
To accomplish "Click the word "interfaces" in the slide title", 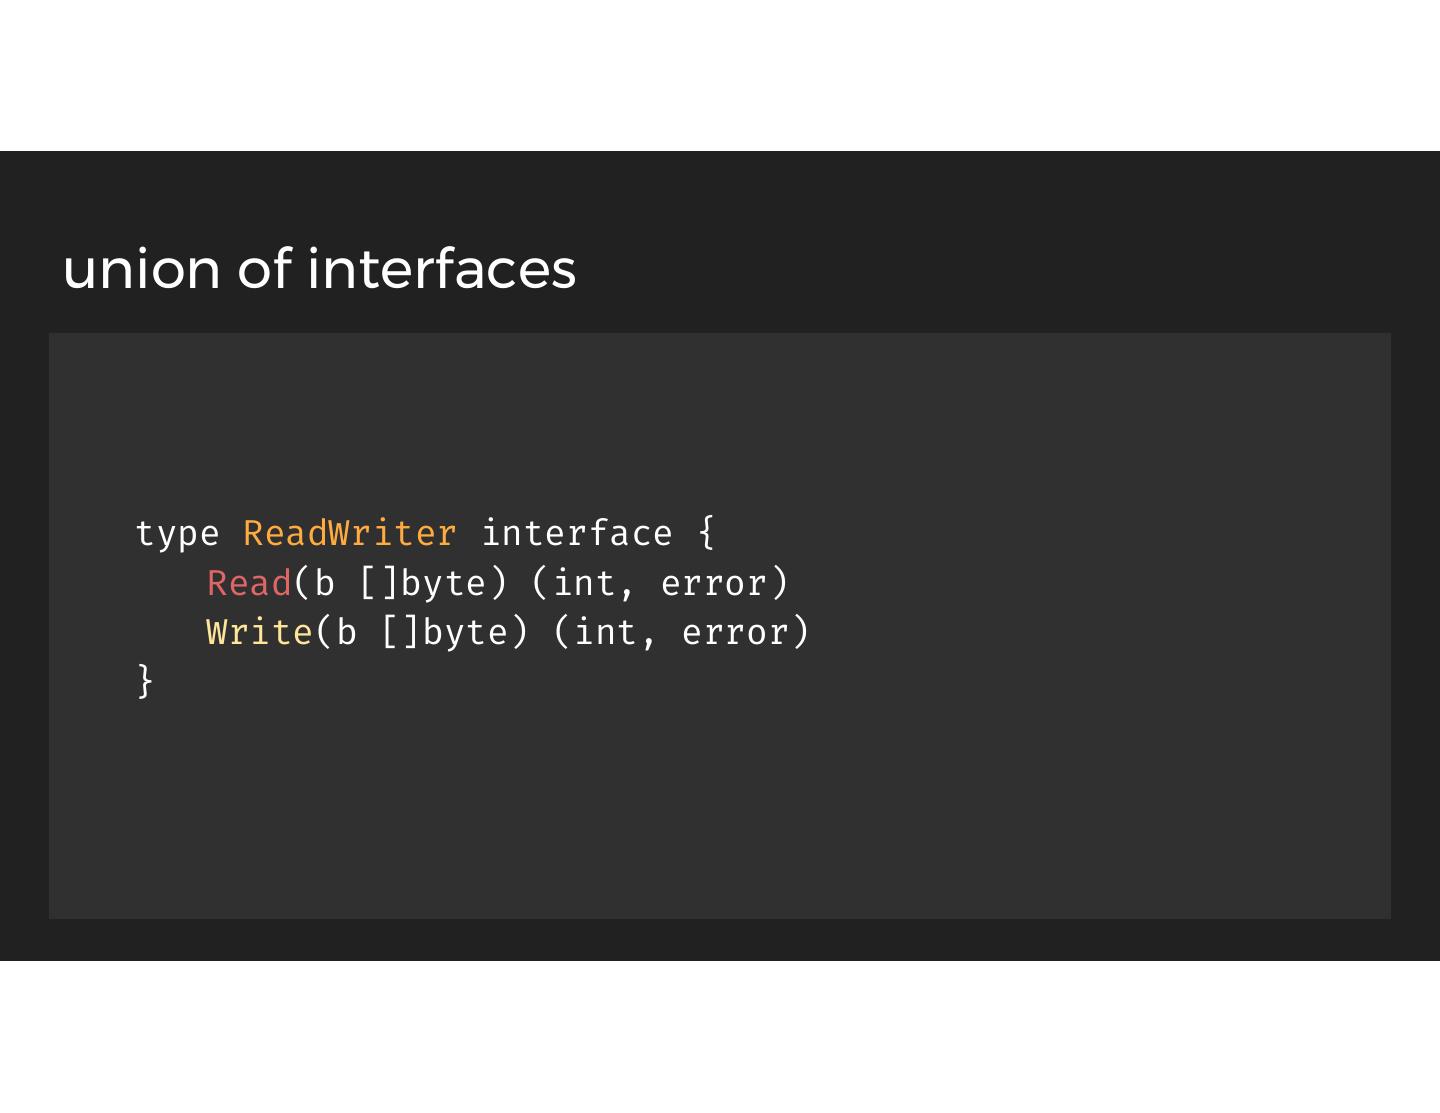I will pos(441,269).
